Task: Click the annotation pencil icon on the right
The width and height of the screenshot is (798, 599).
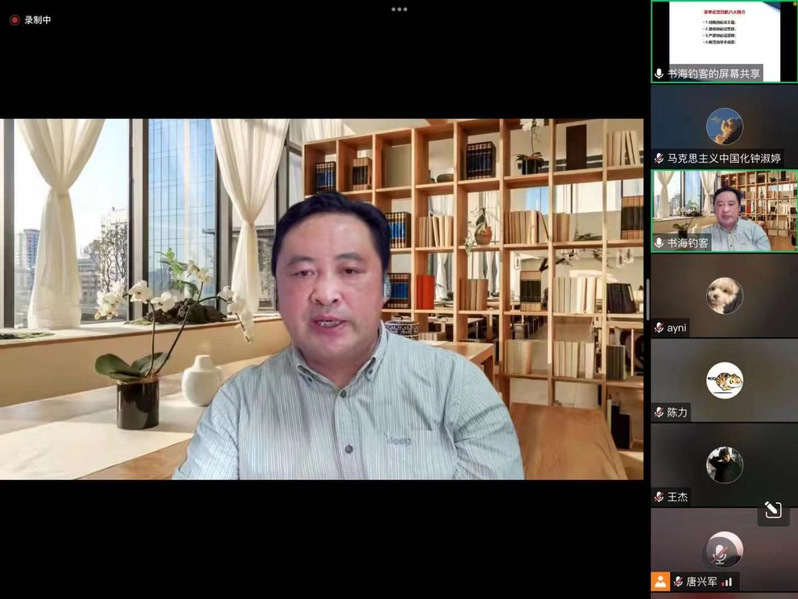Action: [x=773, y=510]
